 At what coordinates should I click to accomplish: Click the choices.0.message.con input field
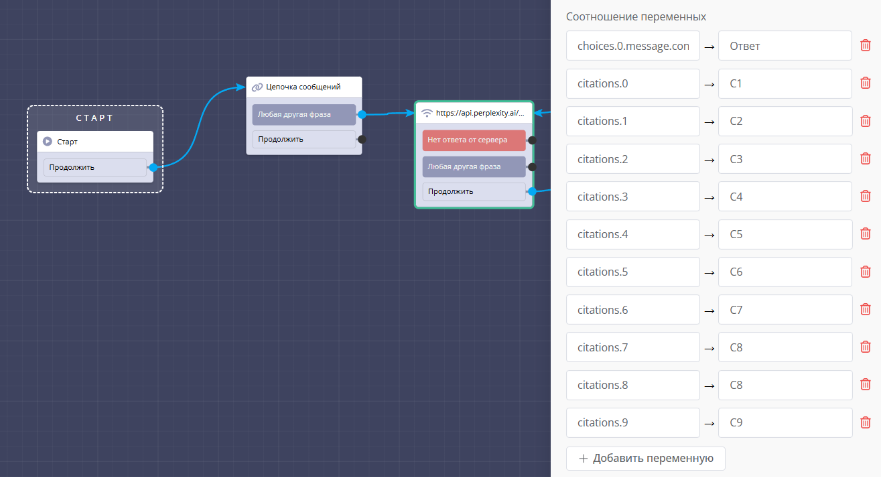coord(632,46)
